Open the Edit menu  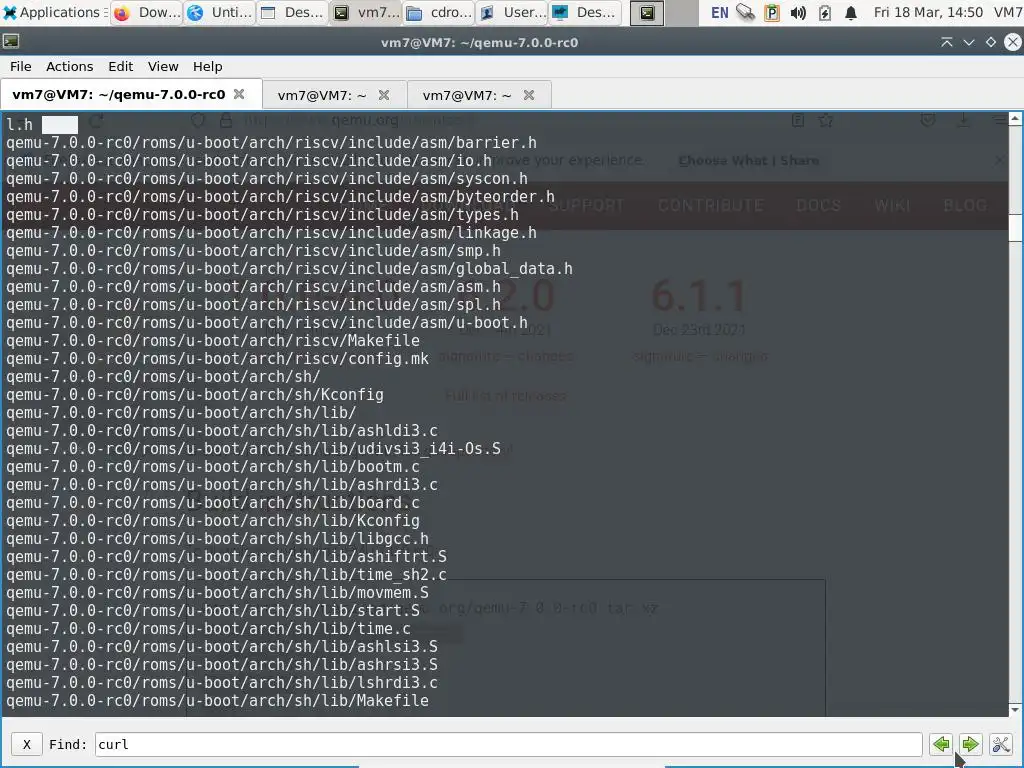coord(120,67)
